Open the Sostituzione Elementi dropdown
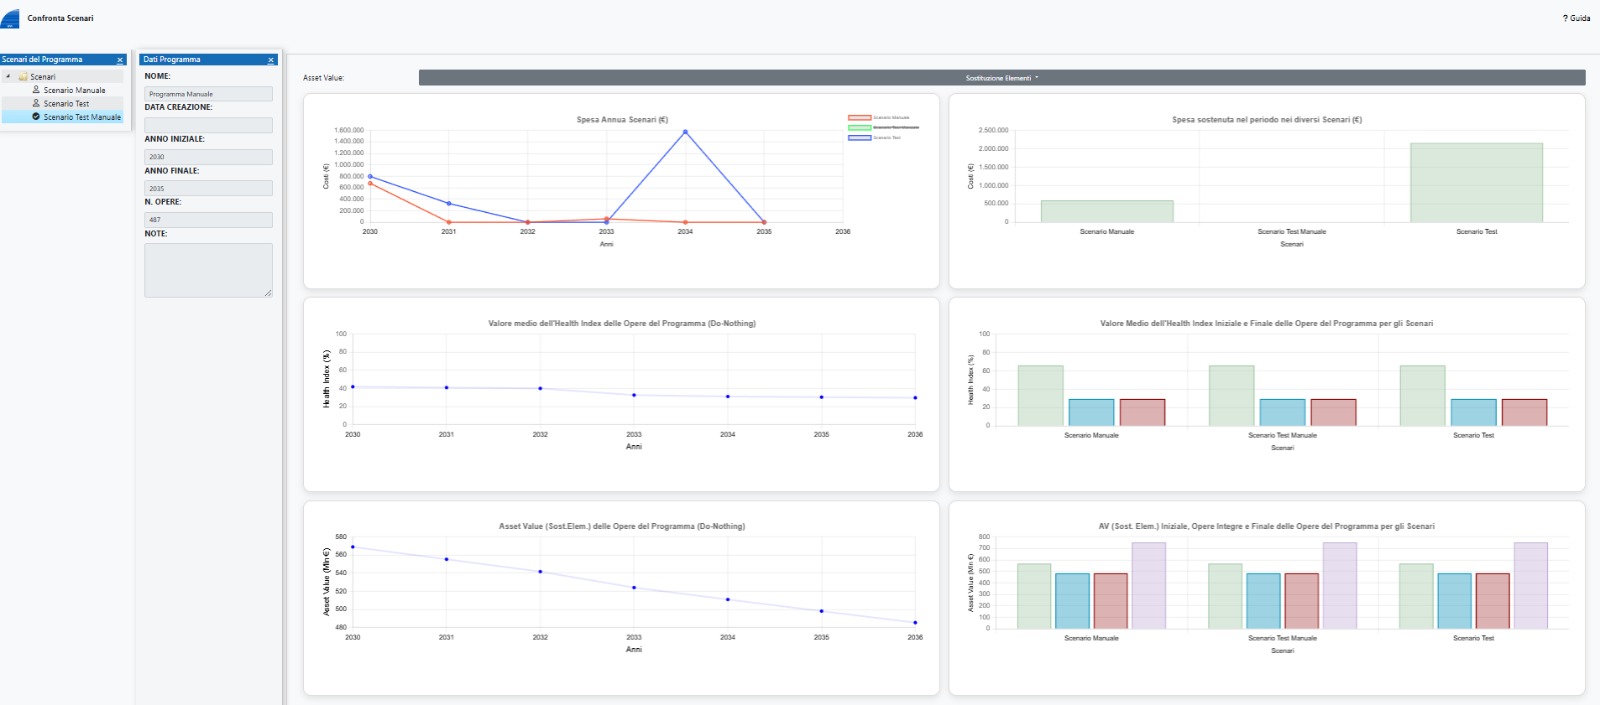This screenshot has width=1600, height=705. (x=1001, y=78)
